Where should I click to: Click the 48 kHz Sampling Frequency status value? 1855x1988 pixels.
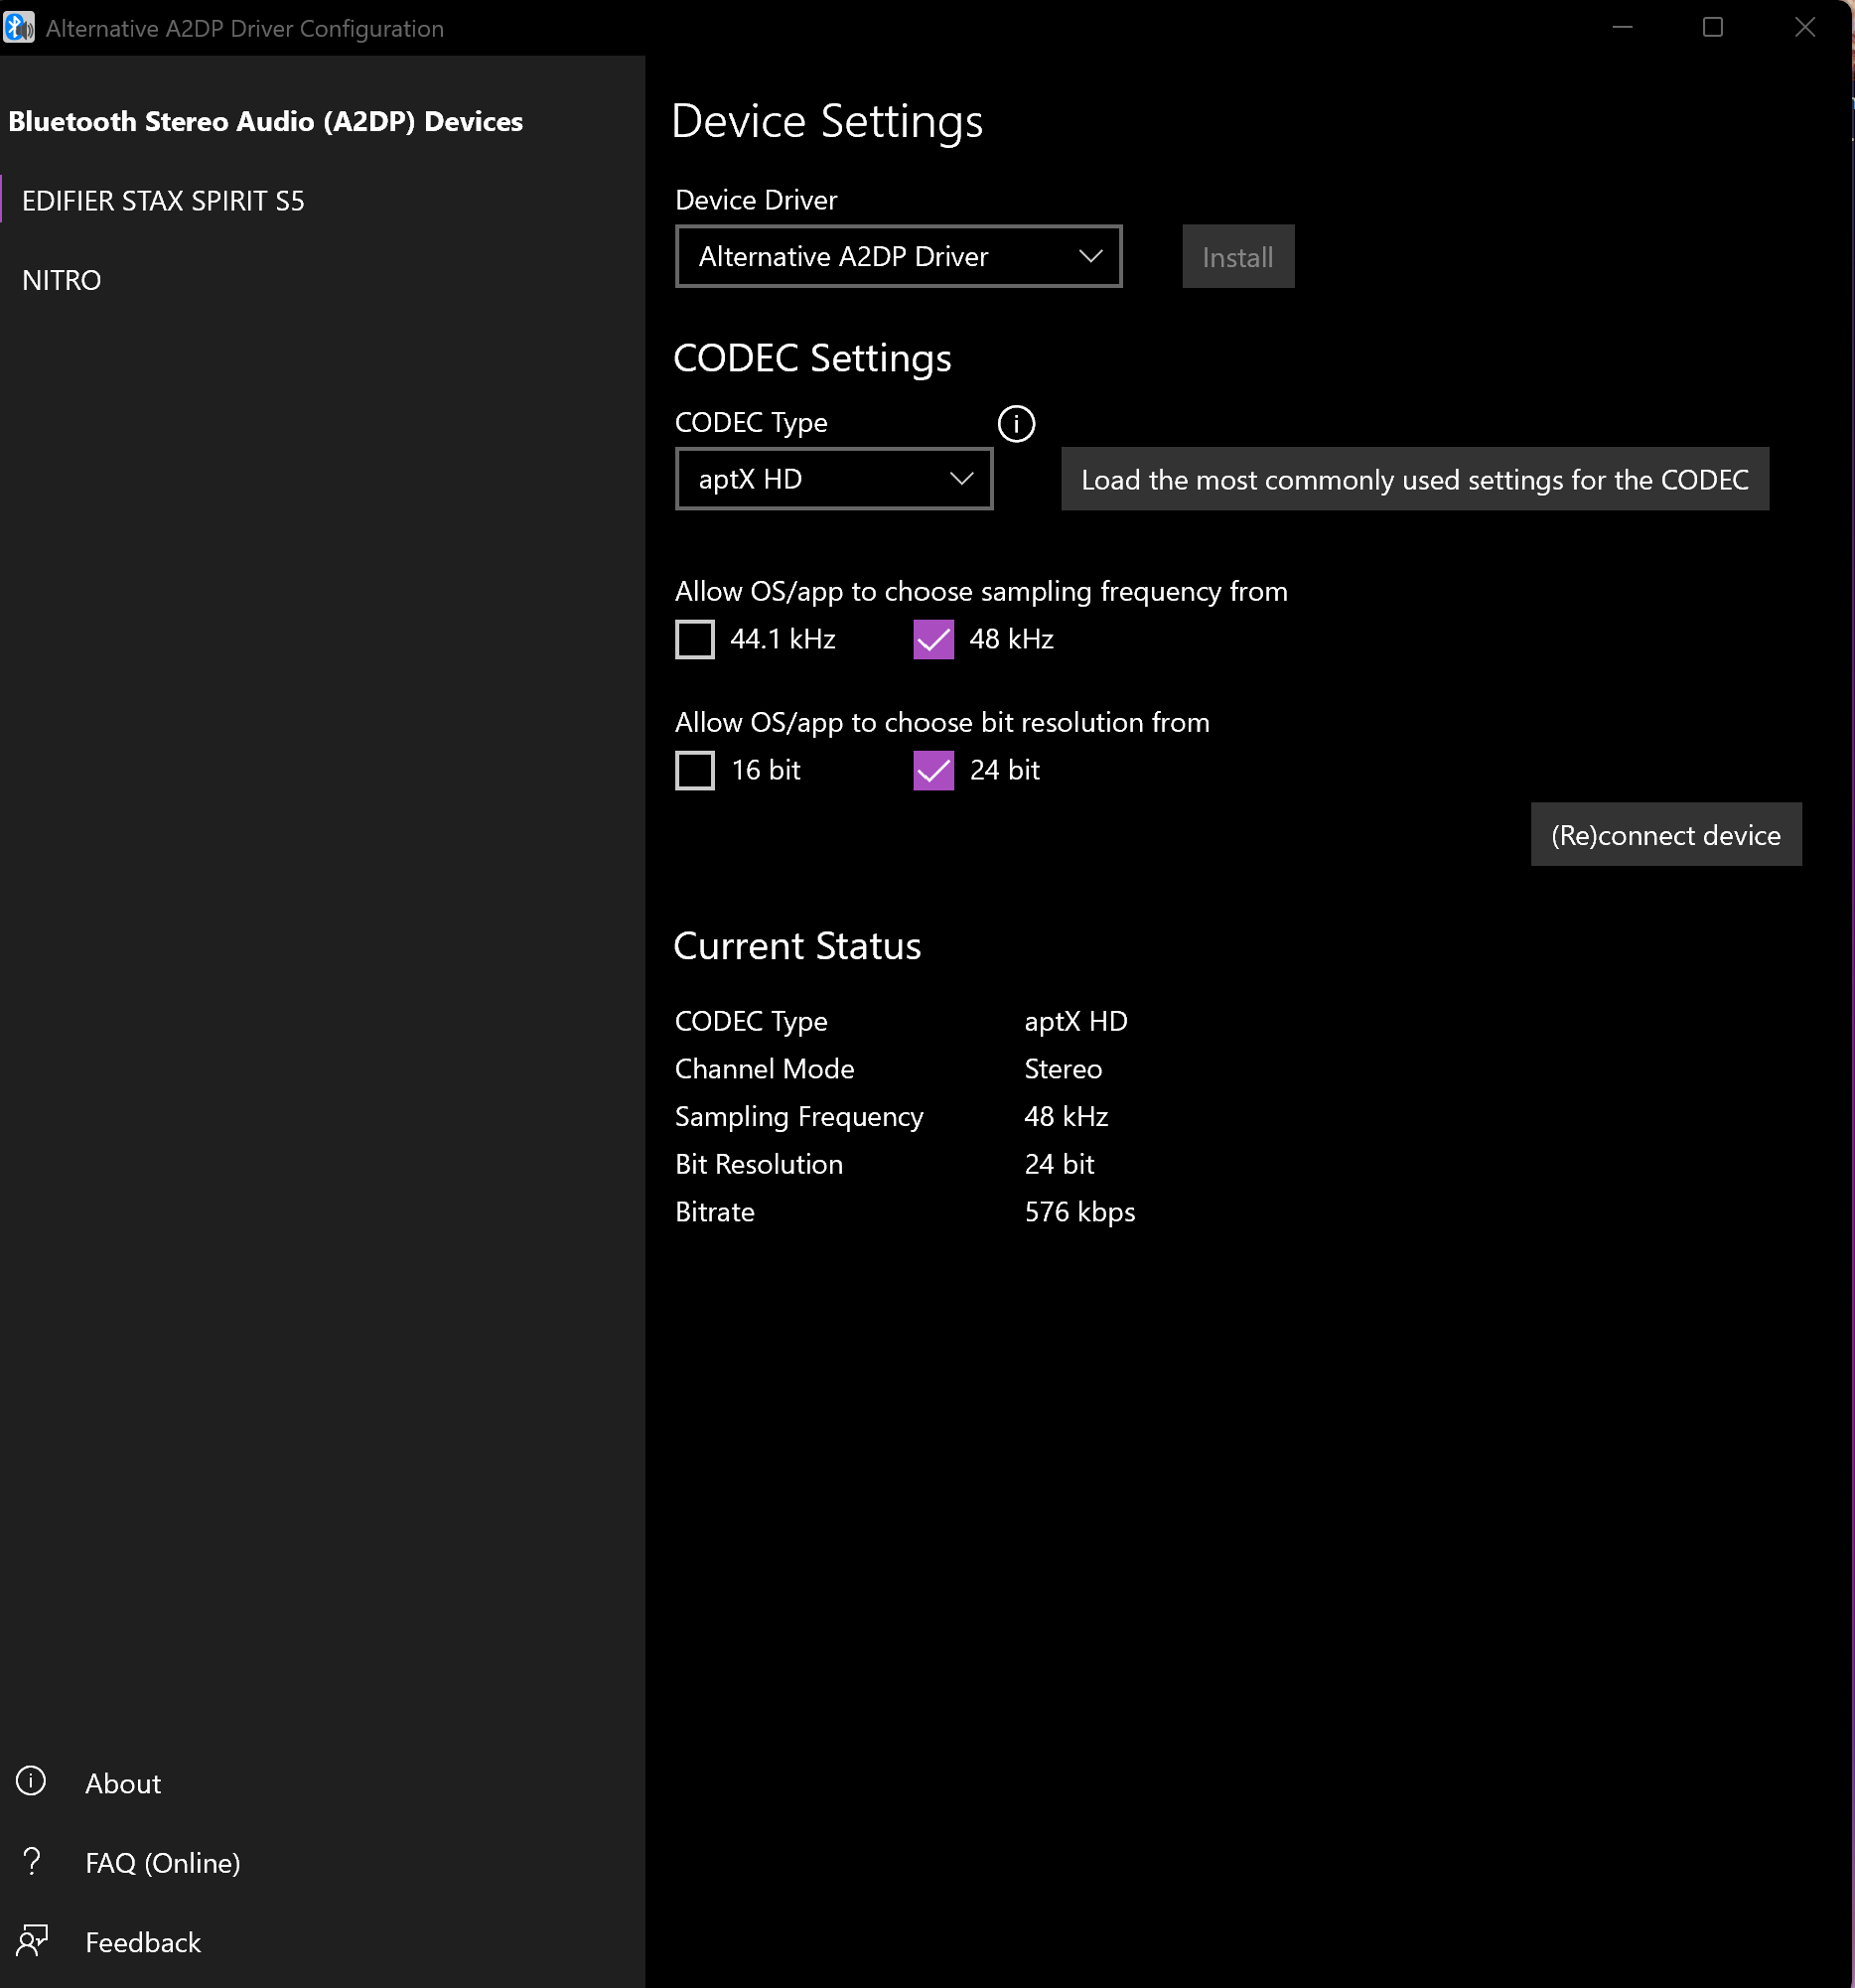point(1066,1116)
